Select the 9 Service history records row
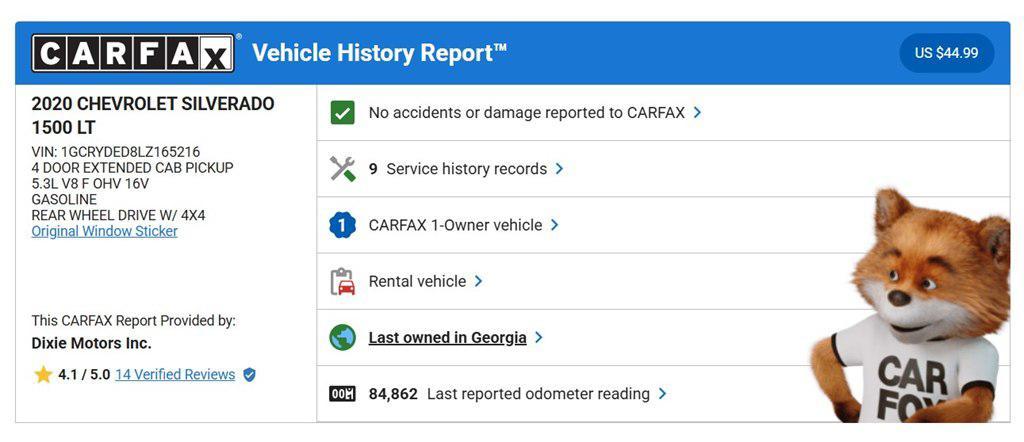Image resolution: width=1024 pixels, height=442 pixels. coord(663,169)
